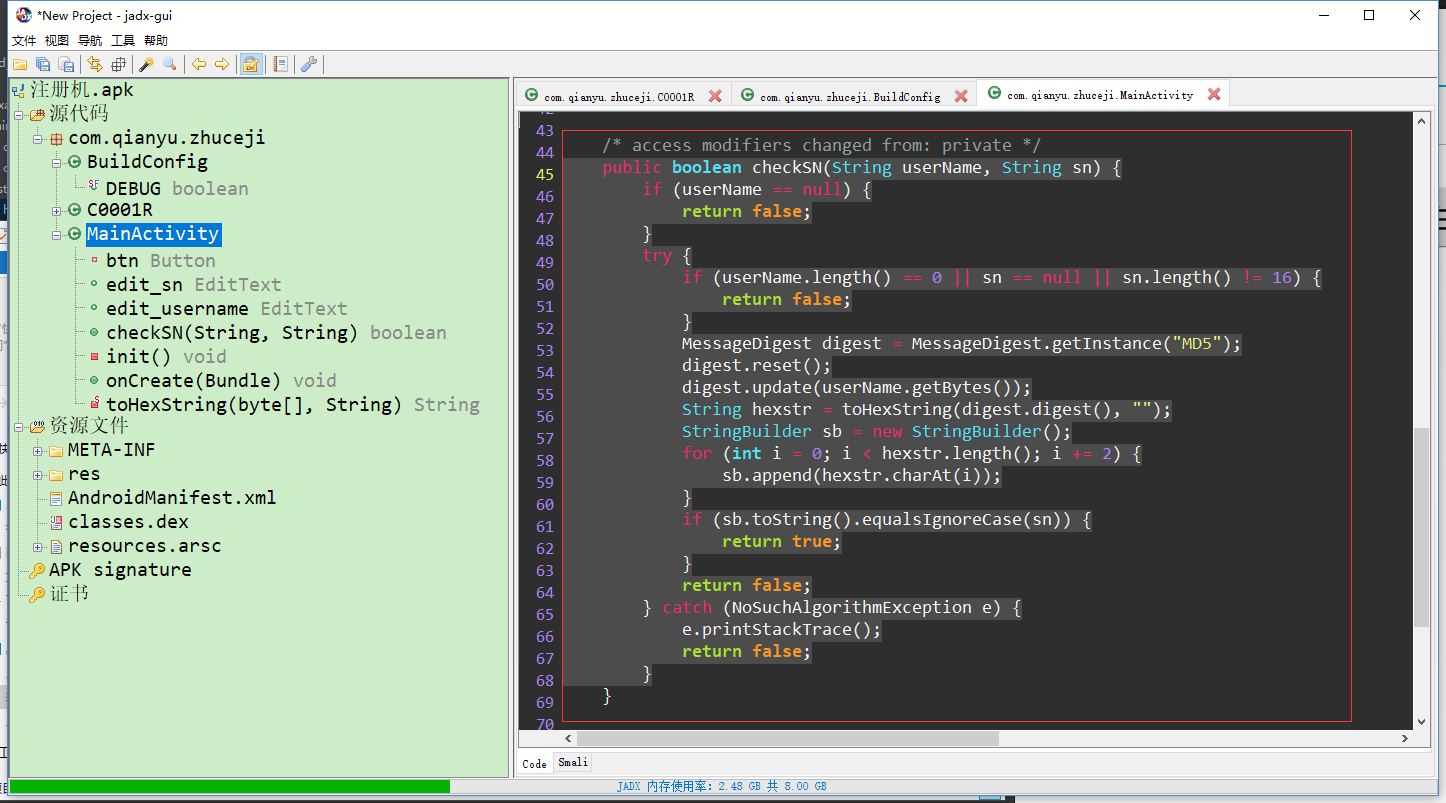
Task: Collapse the com.qianyu.zhuceji package node
Action: click(x=38, y=138)
